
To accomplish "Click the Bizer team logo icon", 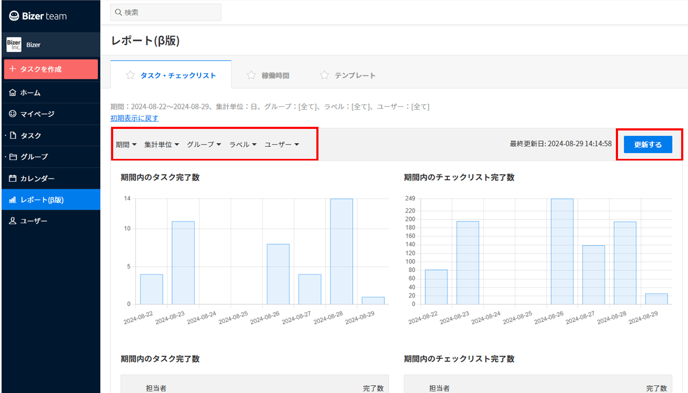I will point(14,16).
